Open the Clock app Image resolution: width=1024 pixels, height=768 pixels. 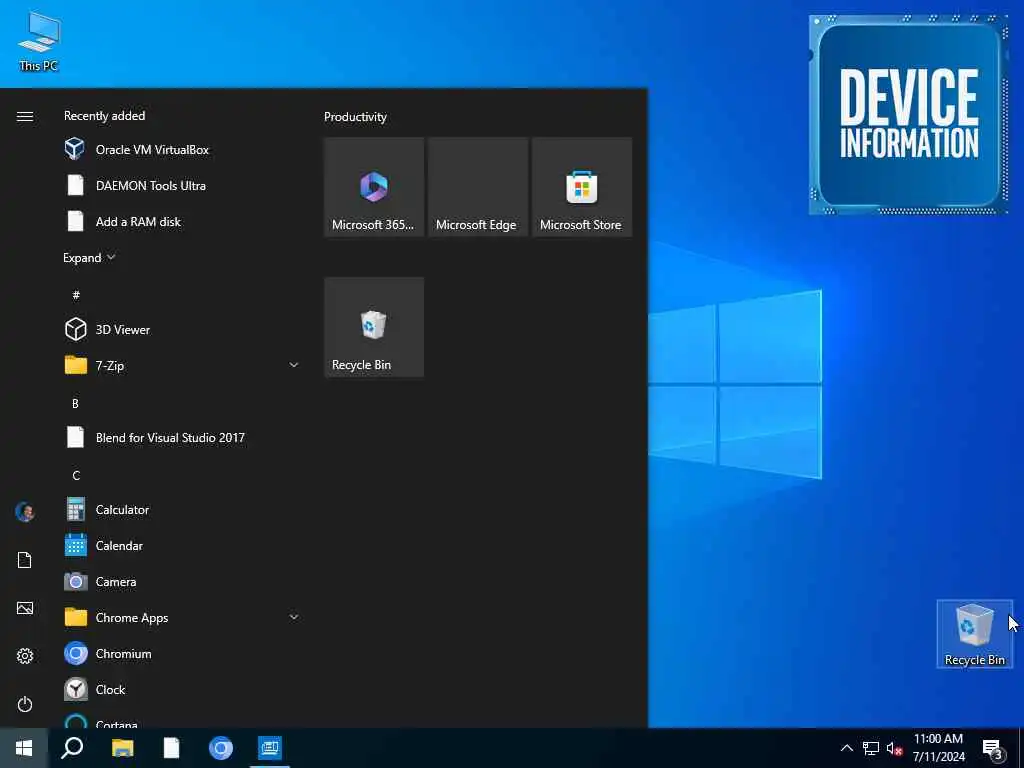click(182, 689)
